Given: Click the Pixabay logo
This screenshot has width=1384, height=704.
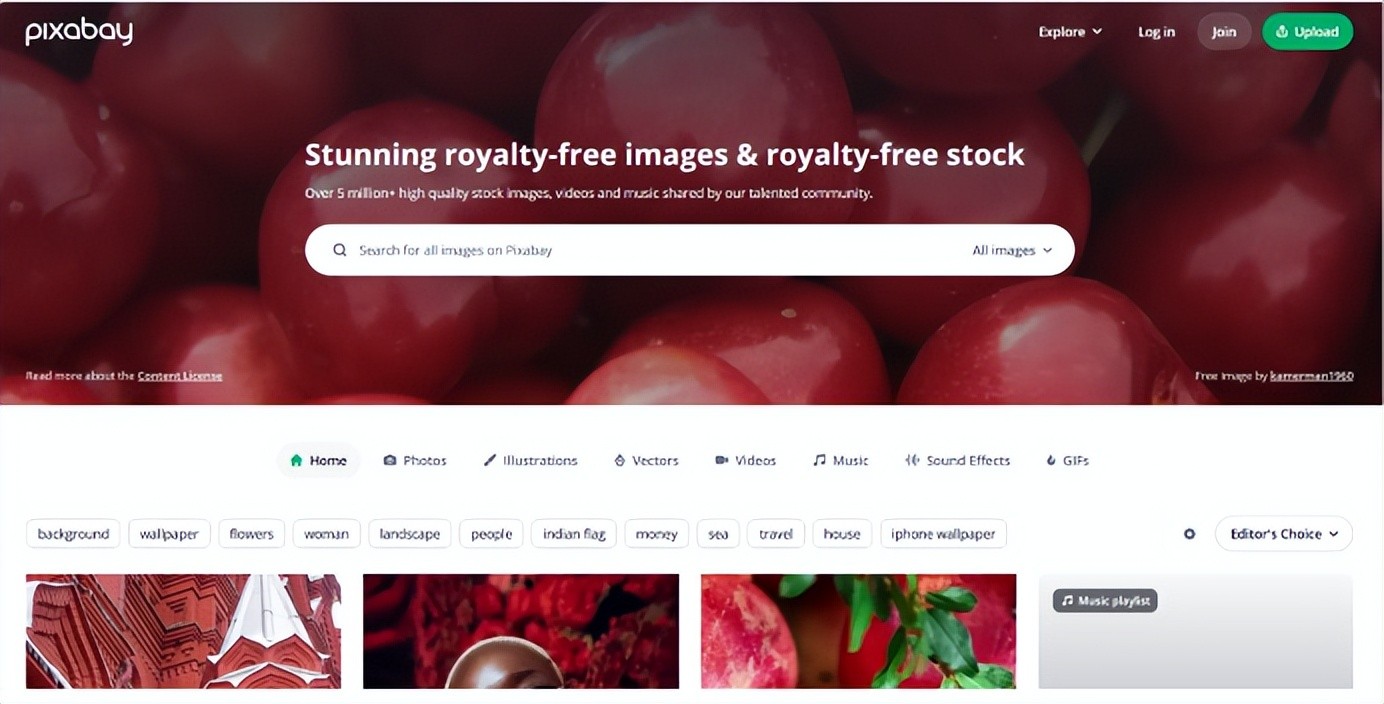Looking at the screenshot, I should pyautogui.click(x=79, y=32).
